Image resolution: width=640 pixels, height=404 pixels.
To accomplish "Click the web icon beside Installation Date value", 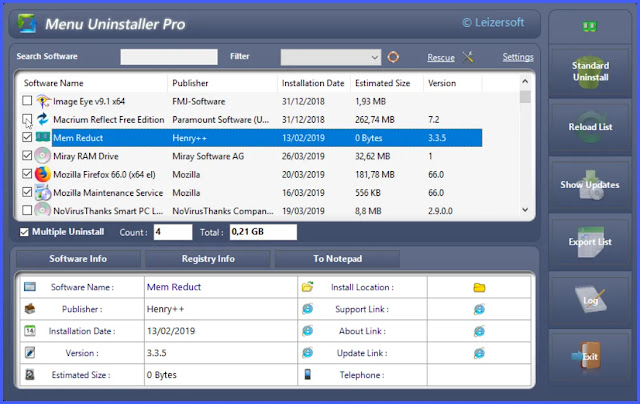I will (307, 331).
